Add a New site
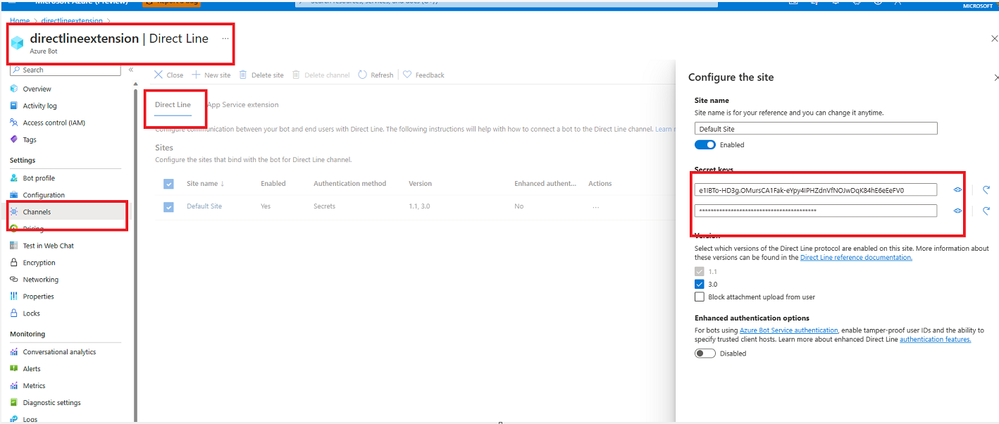 (x=212, y=75)
